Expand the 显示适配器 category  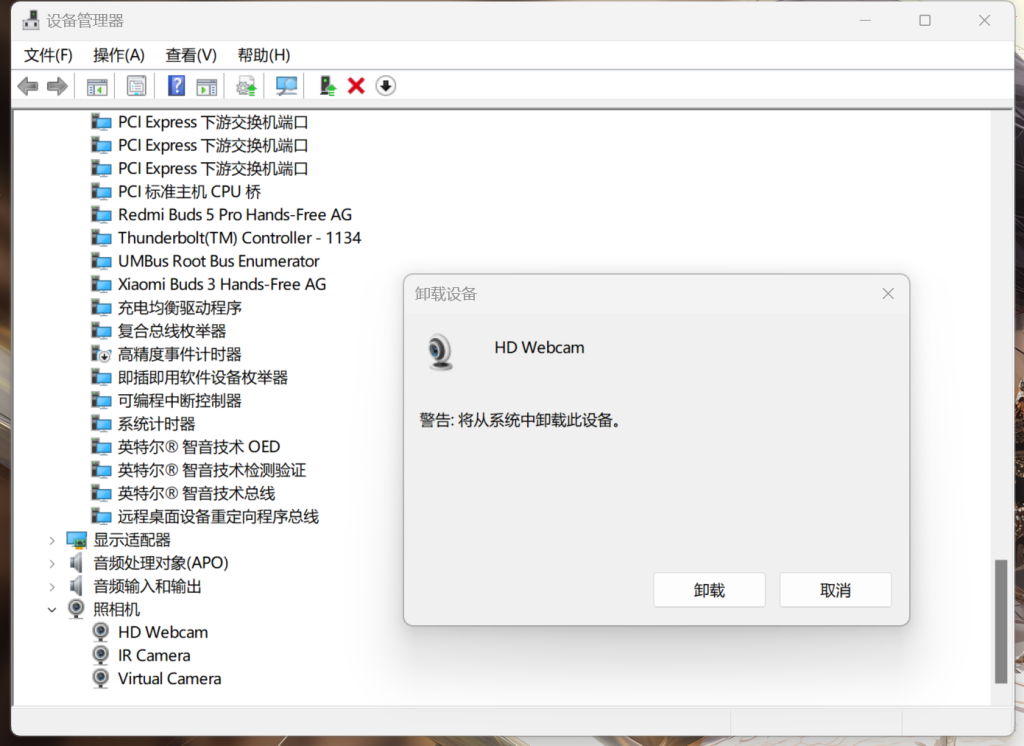coord(52,540)
